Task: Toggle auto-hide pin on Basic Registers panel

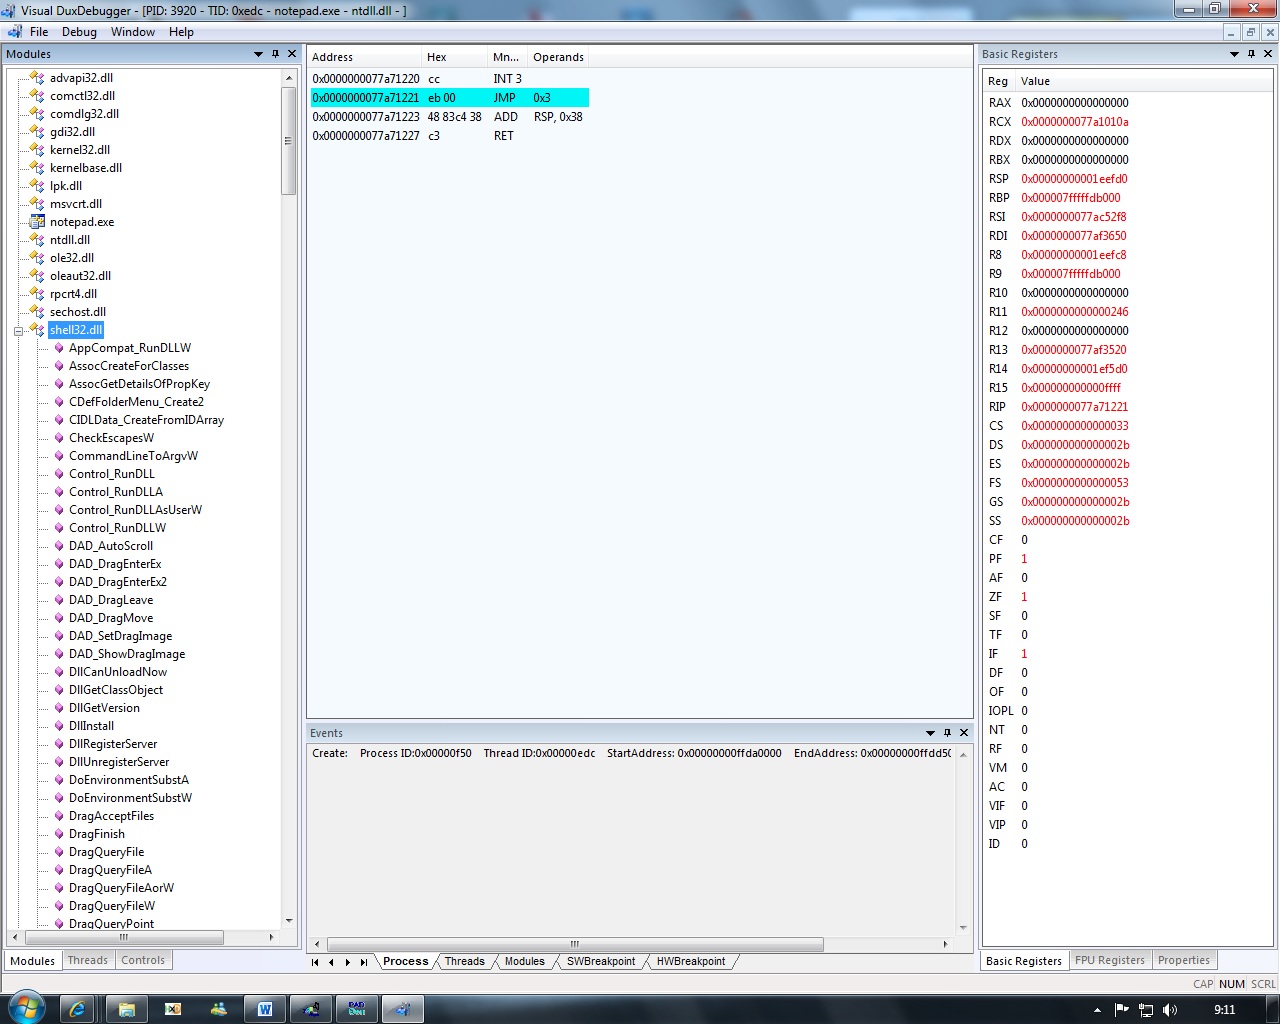Action: (1251, 54)
